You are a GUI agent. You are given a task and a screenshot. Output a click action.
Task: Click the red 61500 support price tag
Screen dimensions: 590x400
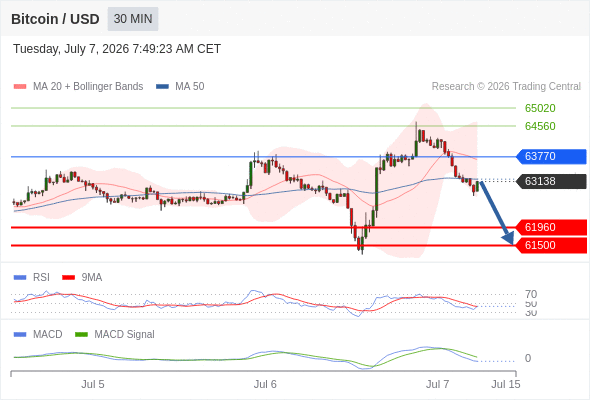pos(551,245)
